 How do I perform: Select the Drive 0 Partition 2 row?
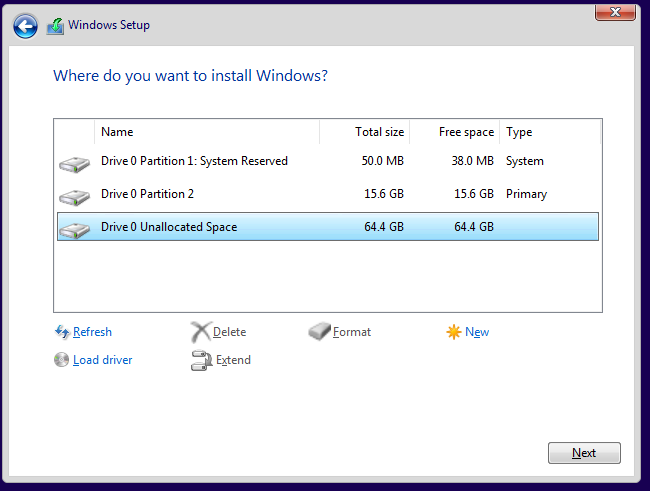[328, 194]
